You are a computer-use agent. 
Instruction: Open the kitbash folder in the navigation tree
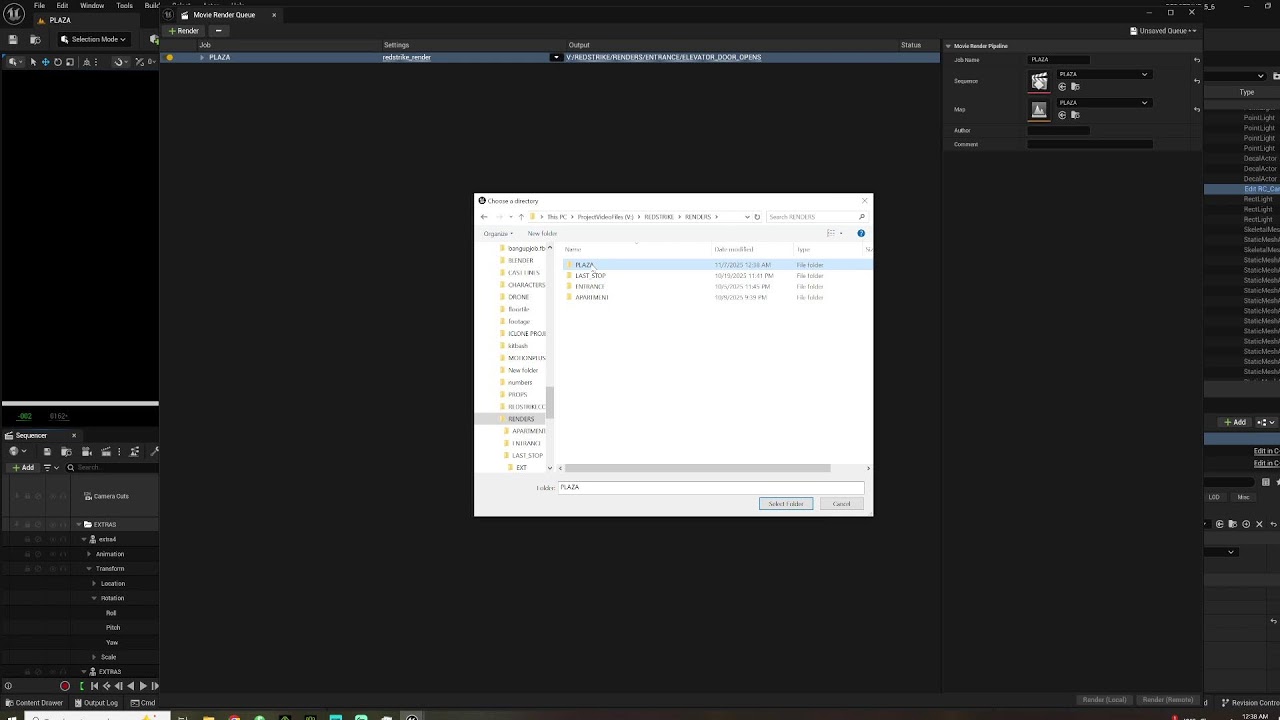pos(517,346)
